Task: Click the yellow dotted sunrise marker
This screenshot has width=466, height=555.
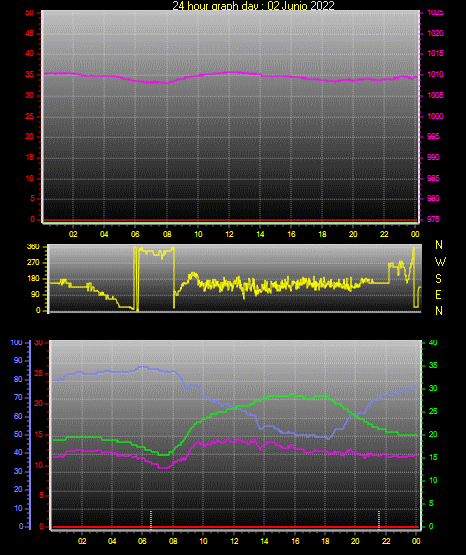Action: (151, 520)
